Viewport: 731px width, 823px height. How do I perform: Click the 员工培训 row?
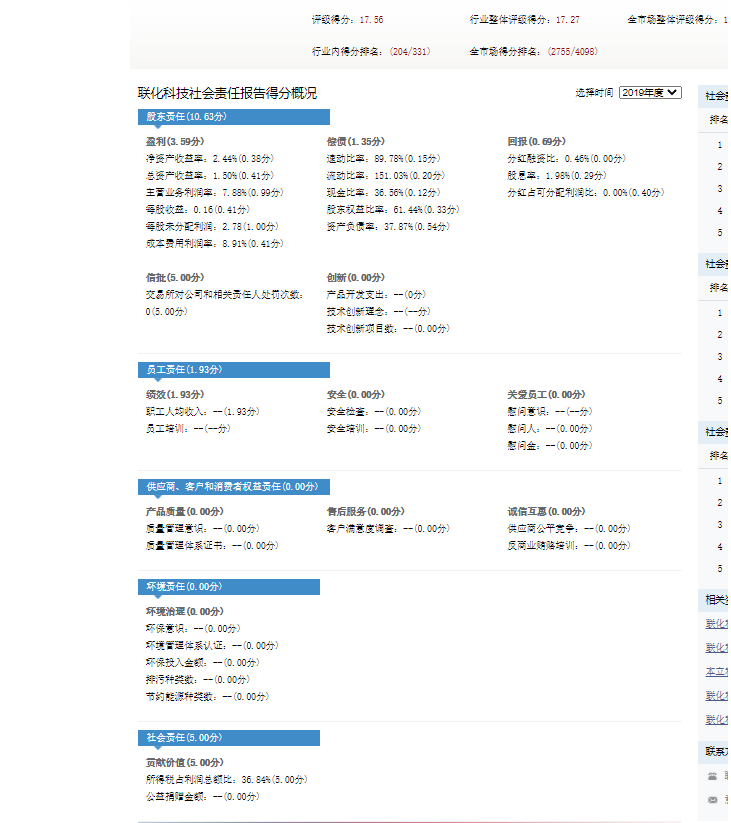pos(188,428)
